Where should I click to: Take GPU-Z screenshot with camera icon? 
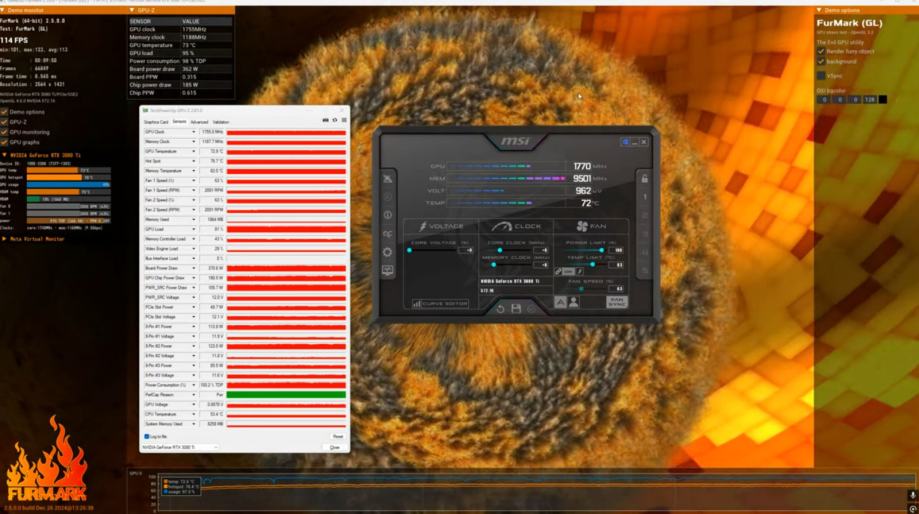click(325, 120)
